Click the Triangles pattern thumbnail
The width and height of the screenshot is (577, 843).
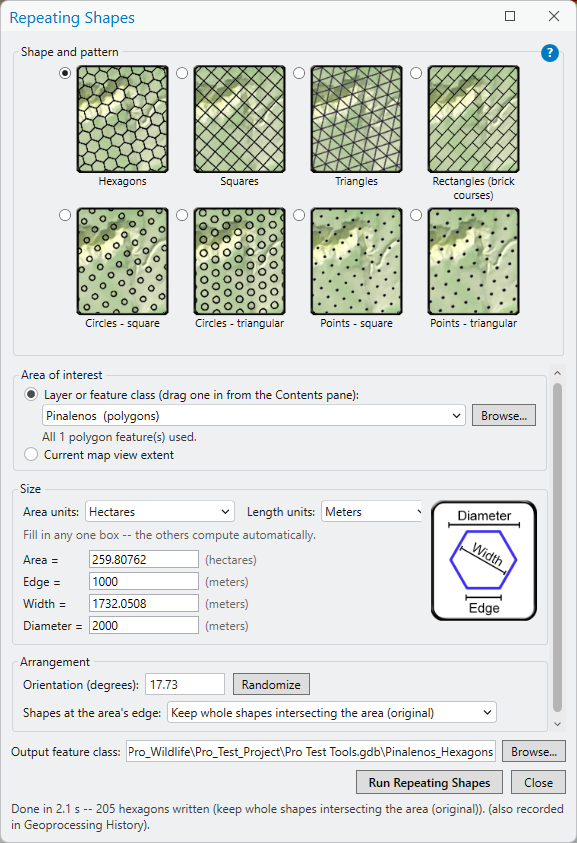click(357, 119)
